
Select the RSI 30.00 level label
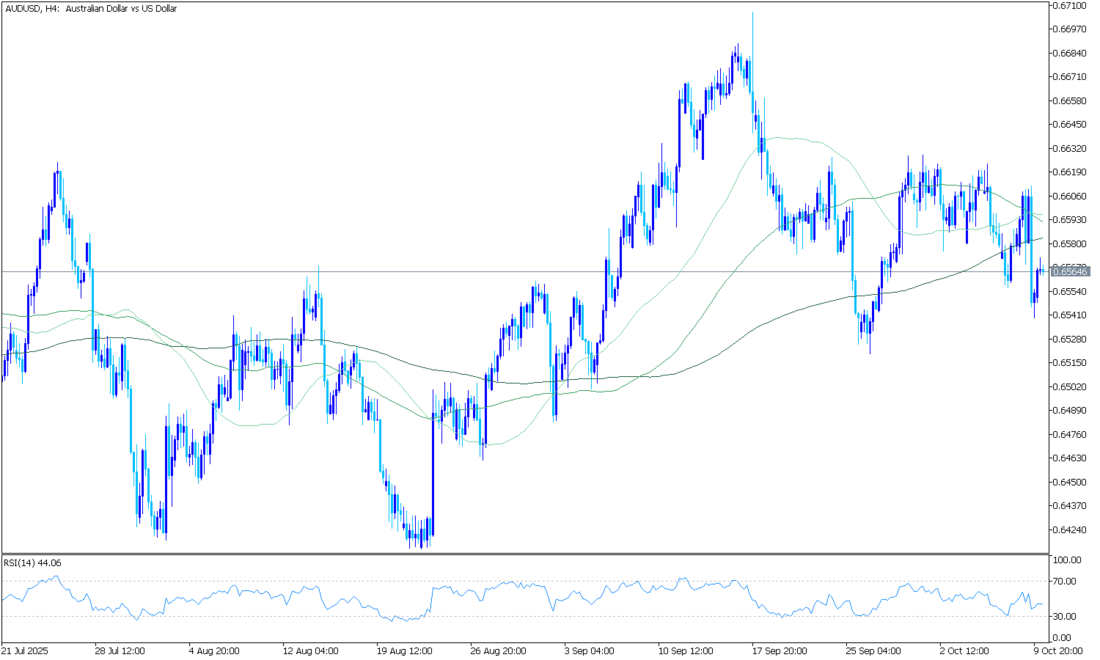(1066, 616)
